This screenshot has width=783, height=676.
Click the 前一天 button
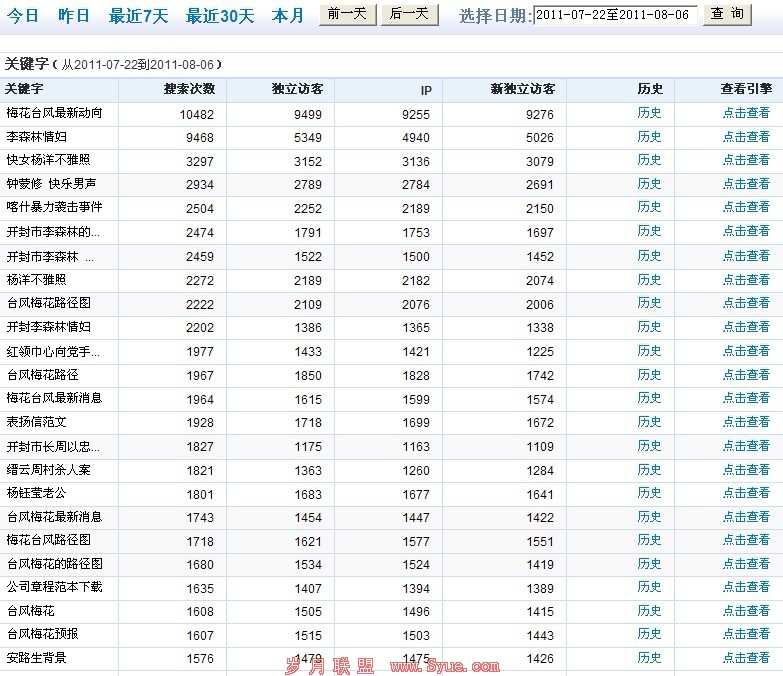(347, 14)
